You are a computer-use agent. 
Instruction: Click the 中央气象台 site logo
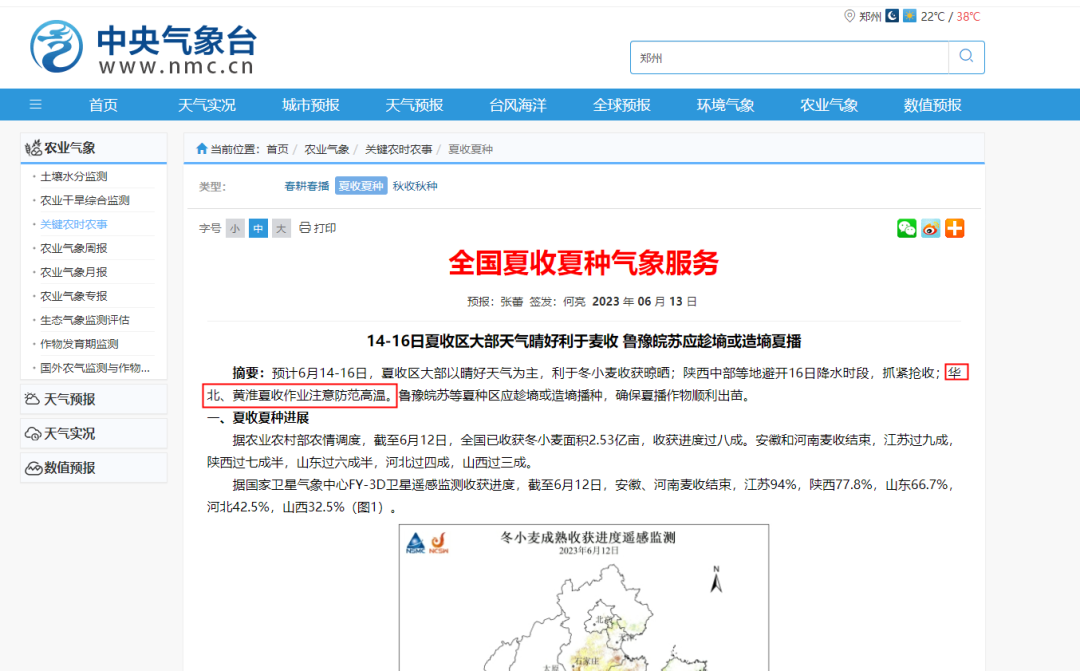[x=140, y=47]
